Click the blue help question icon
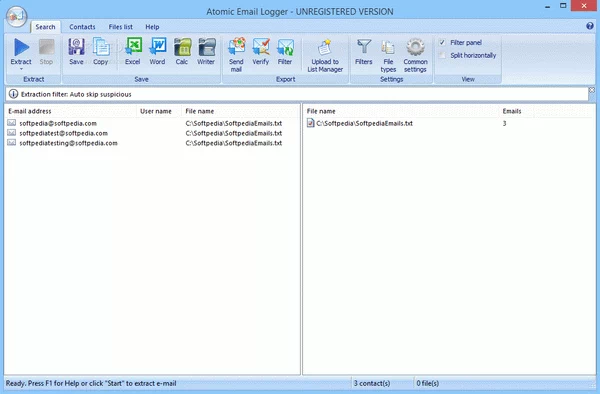600x394 pixels. (590, 26)
